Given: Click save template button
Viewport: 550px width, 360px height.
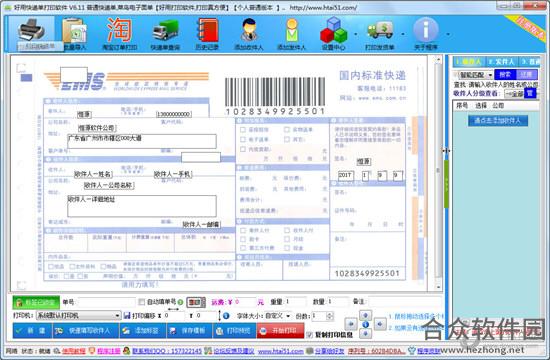Looking at the screenshot, I should [x=189, y=331].
